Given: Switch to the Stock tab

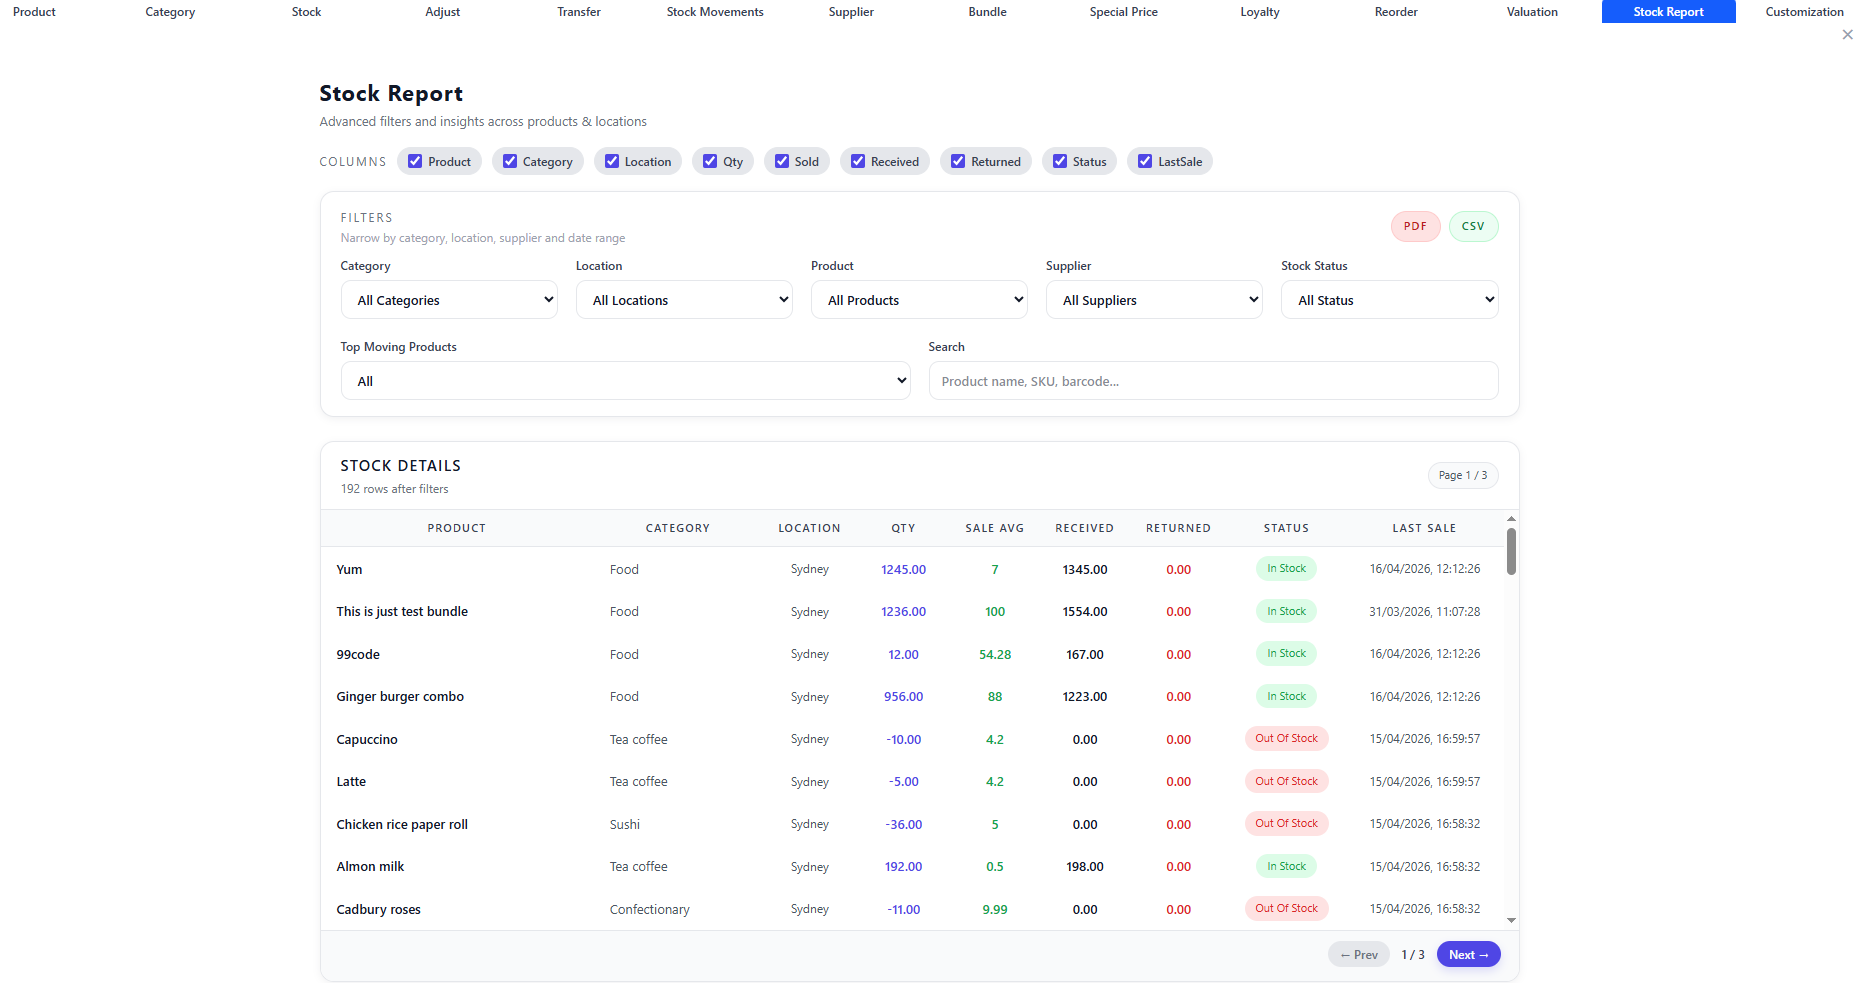Looking at the screenshot, I should (x=306, y=12).
